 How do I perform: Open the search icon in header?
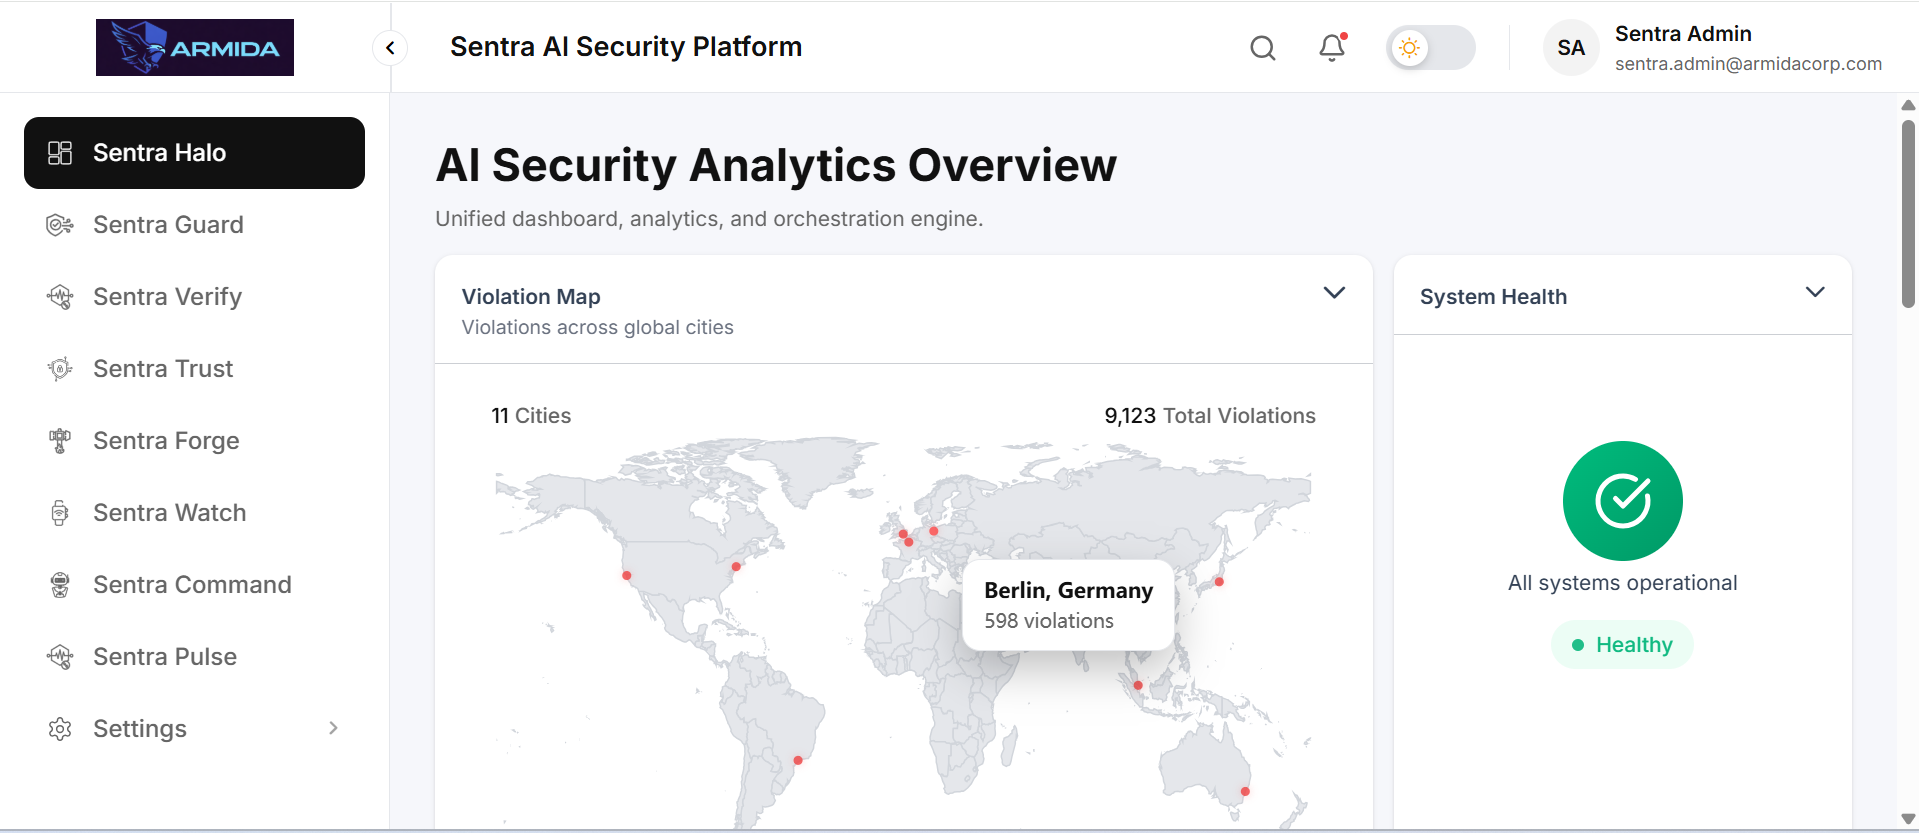click(1263, 47)
